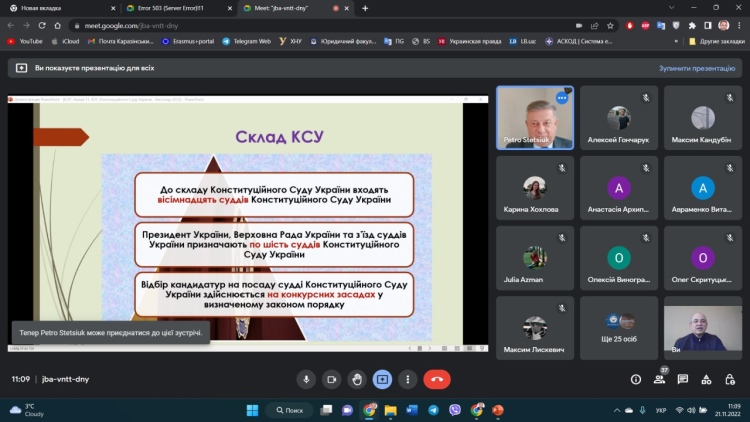The height and width of the screenshot is (422, 750).
Task: Open the Telegram Web bookmark
Action: click(x=247, y=42)
